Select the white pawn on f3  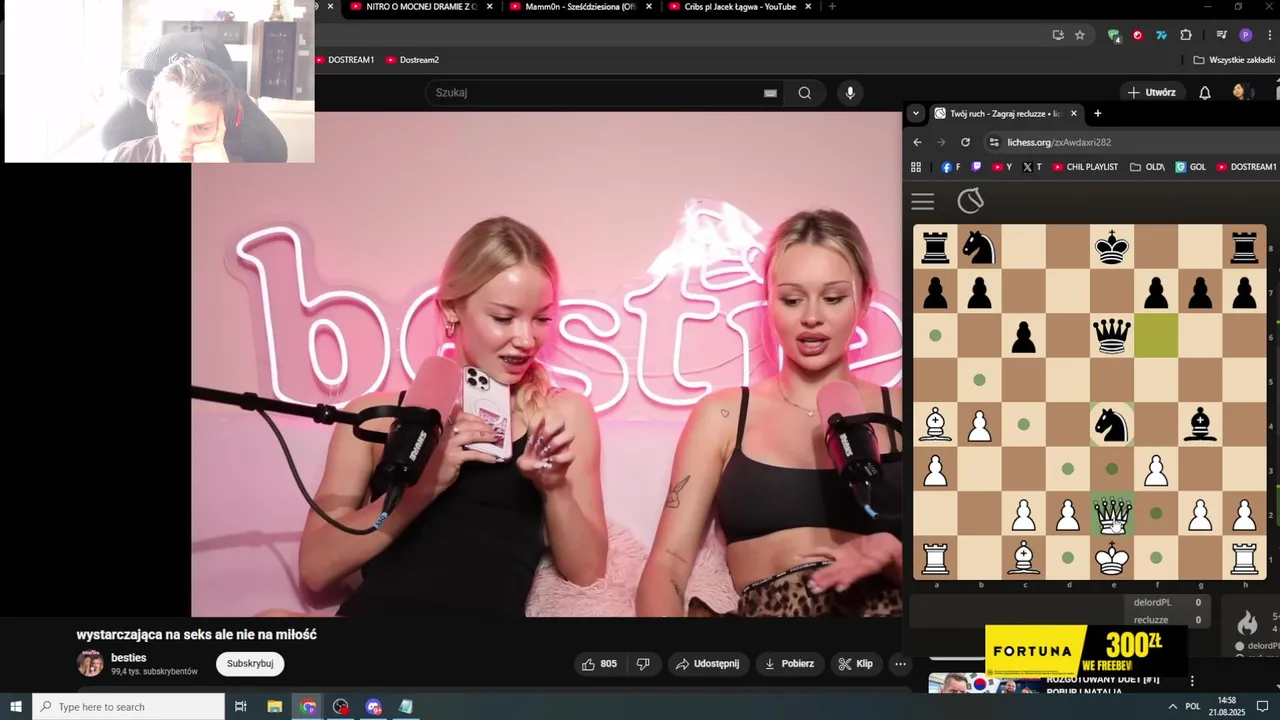[x=1156, y=469]
